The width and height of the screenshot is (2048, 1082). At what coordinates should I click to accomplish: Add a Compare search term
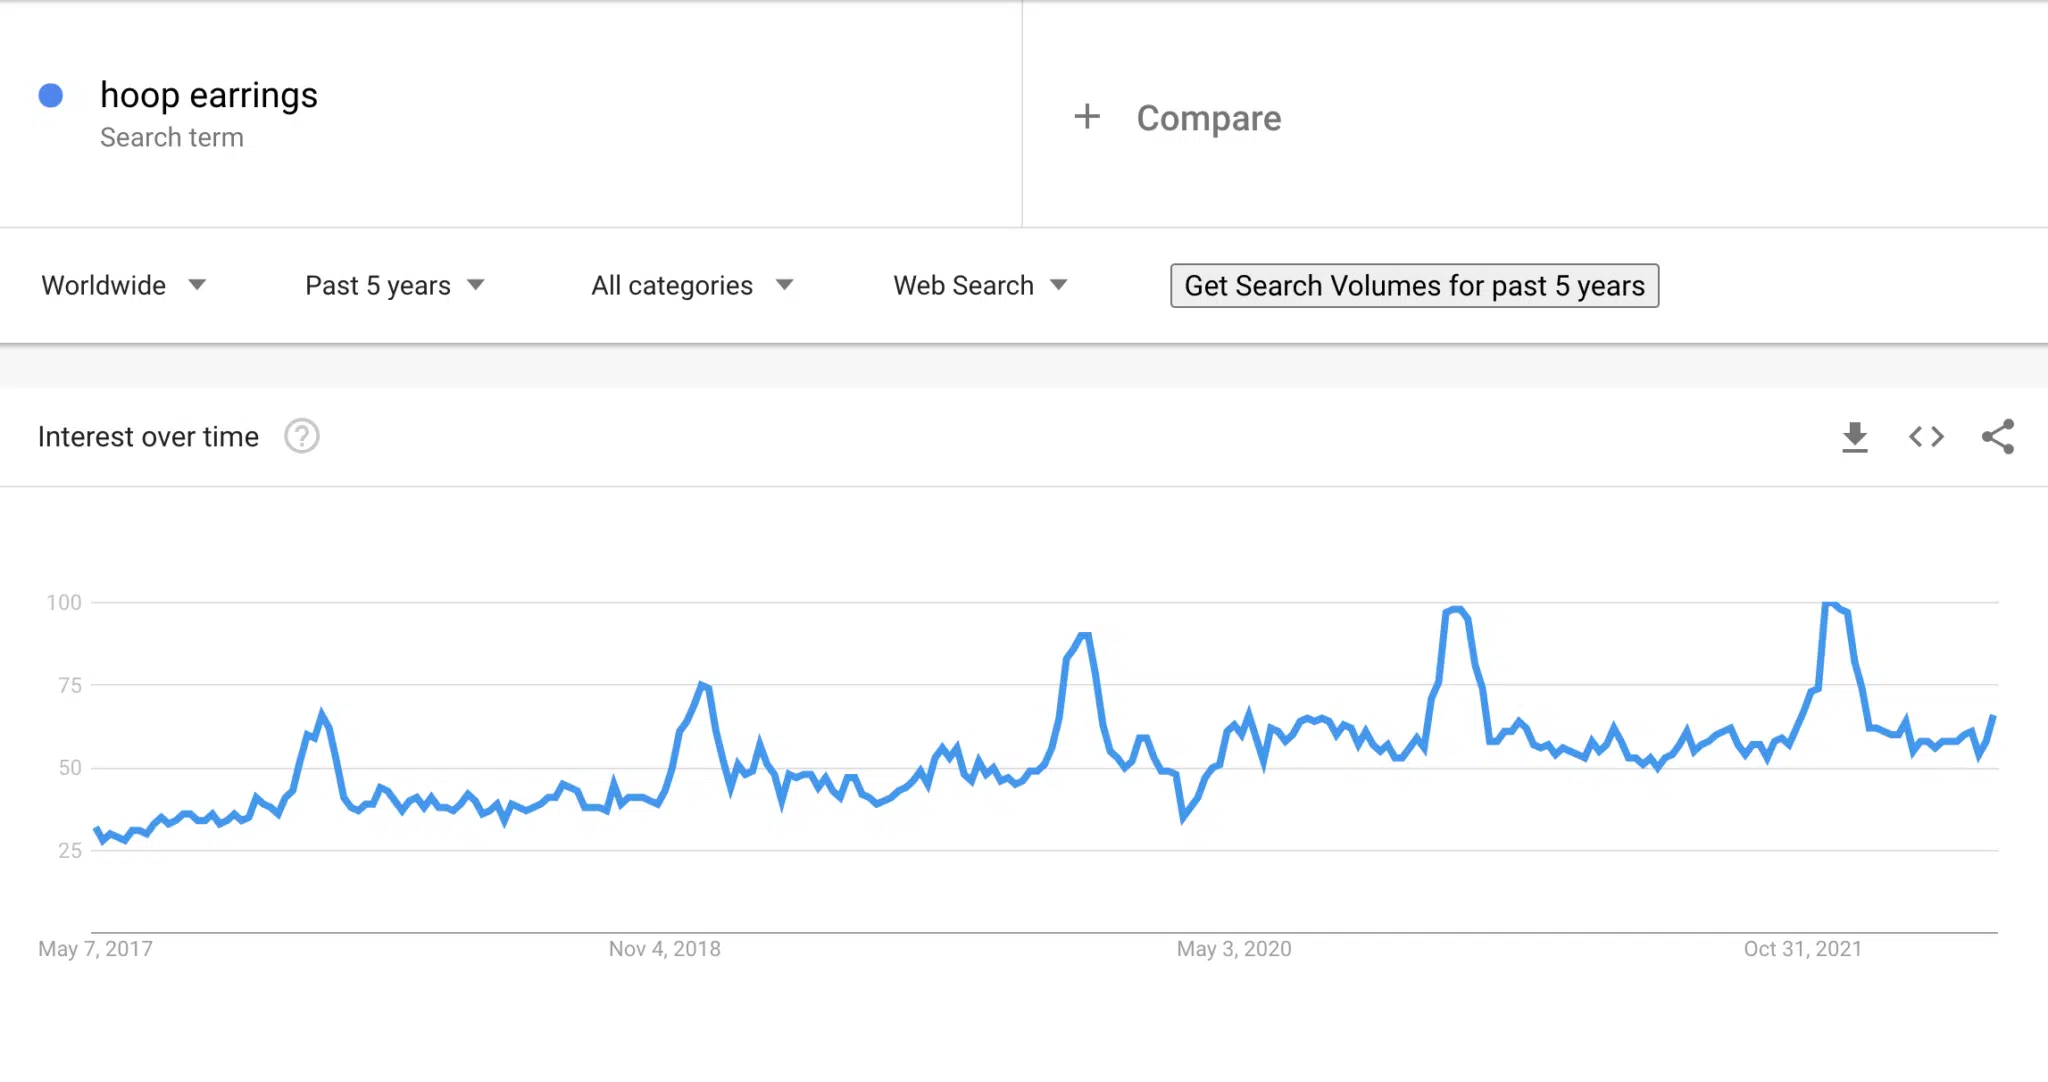click(1208, 118)
